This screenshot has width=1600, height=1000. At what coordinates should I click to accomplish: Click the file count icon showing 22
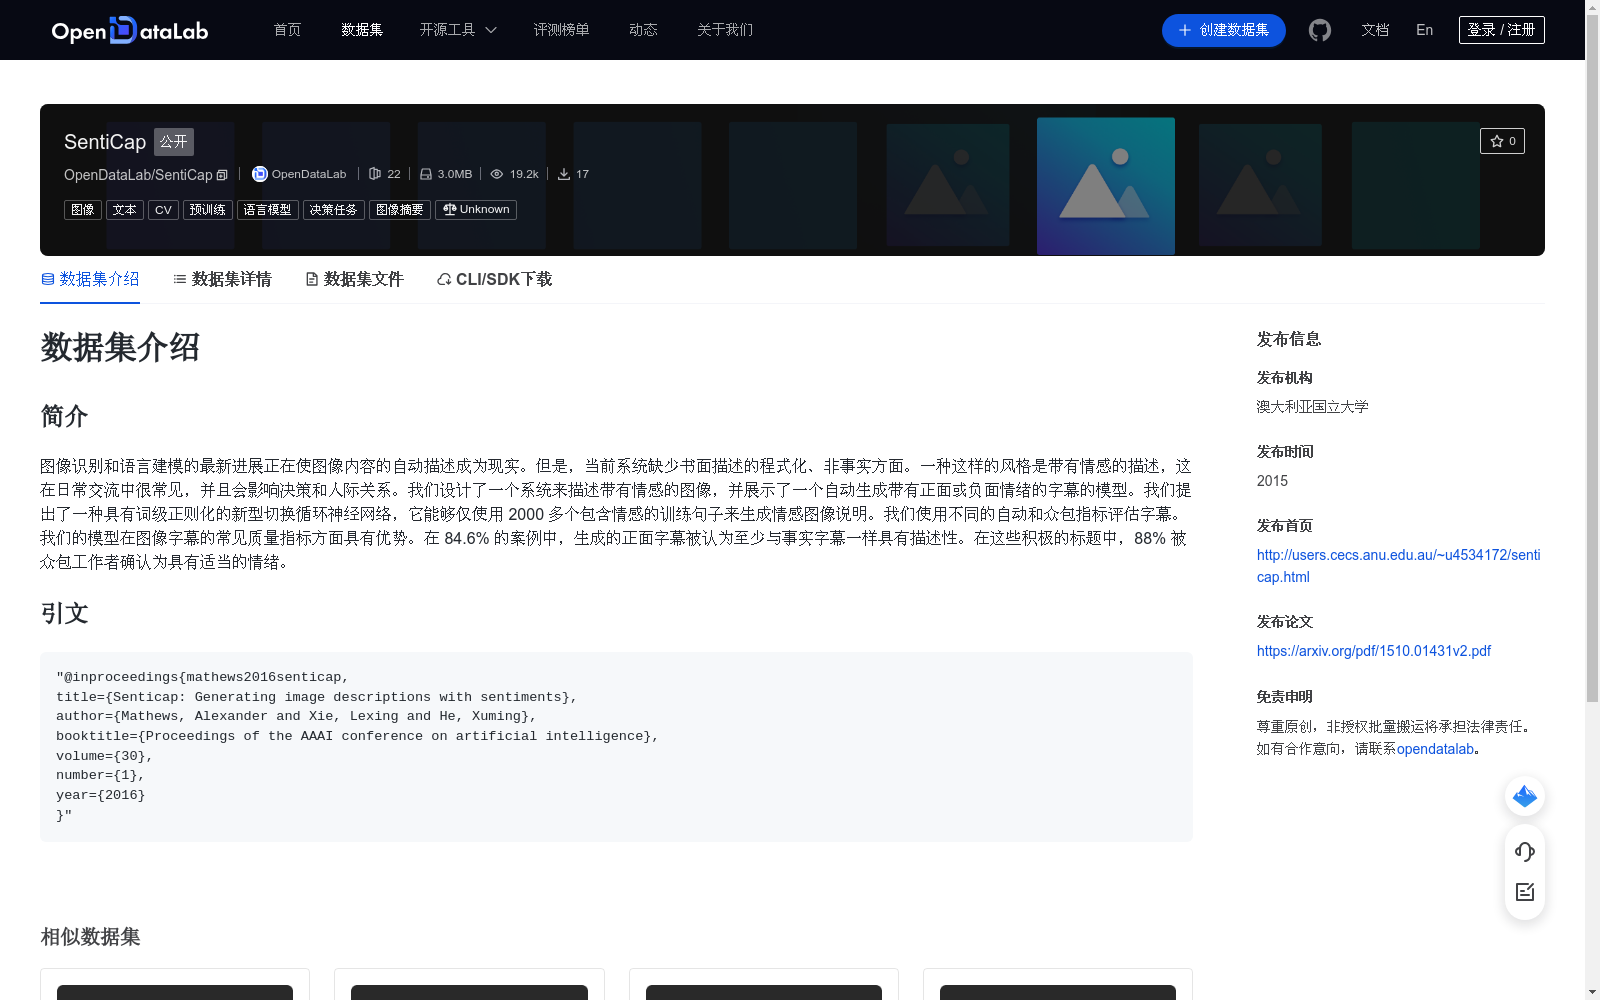pos(375,174)
